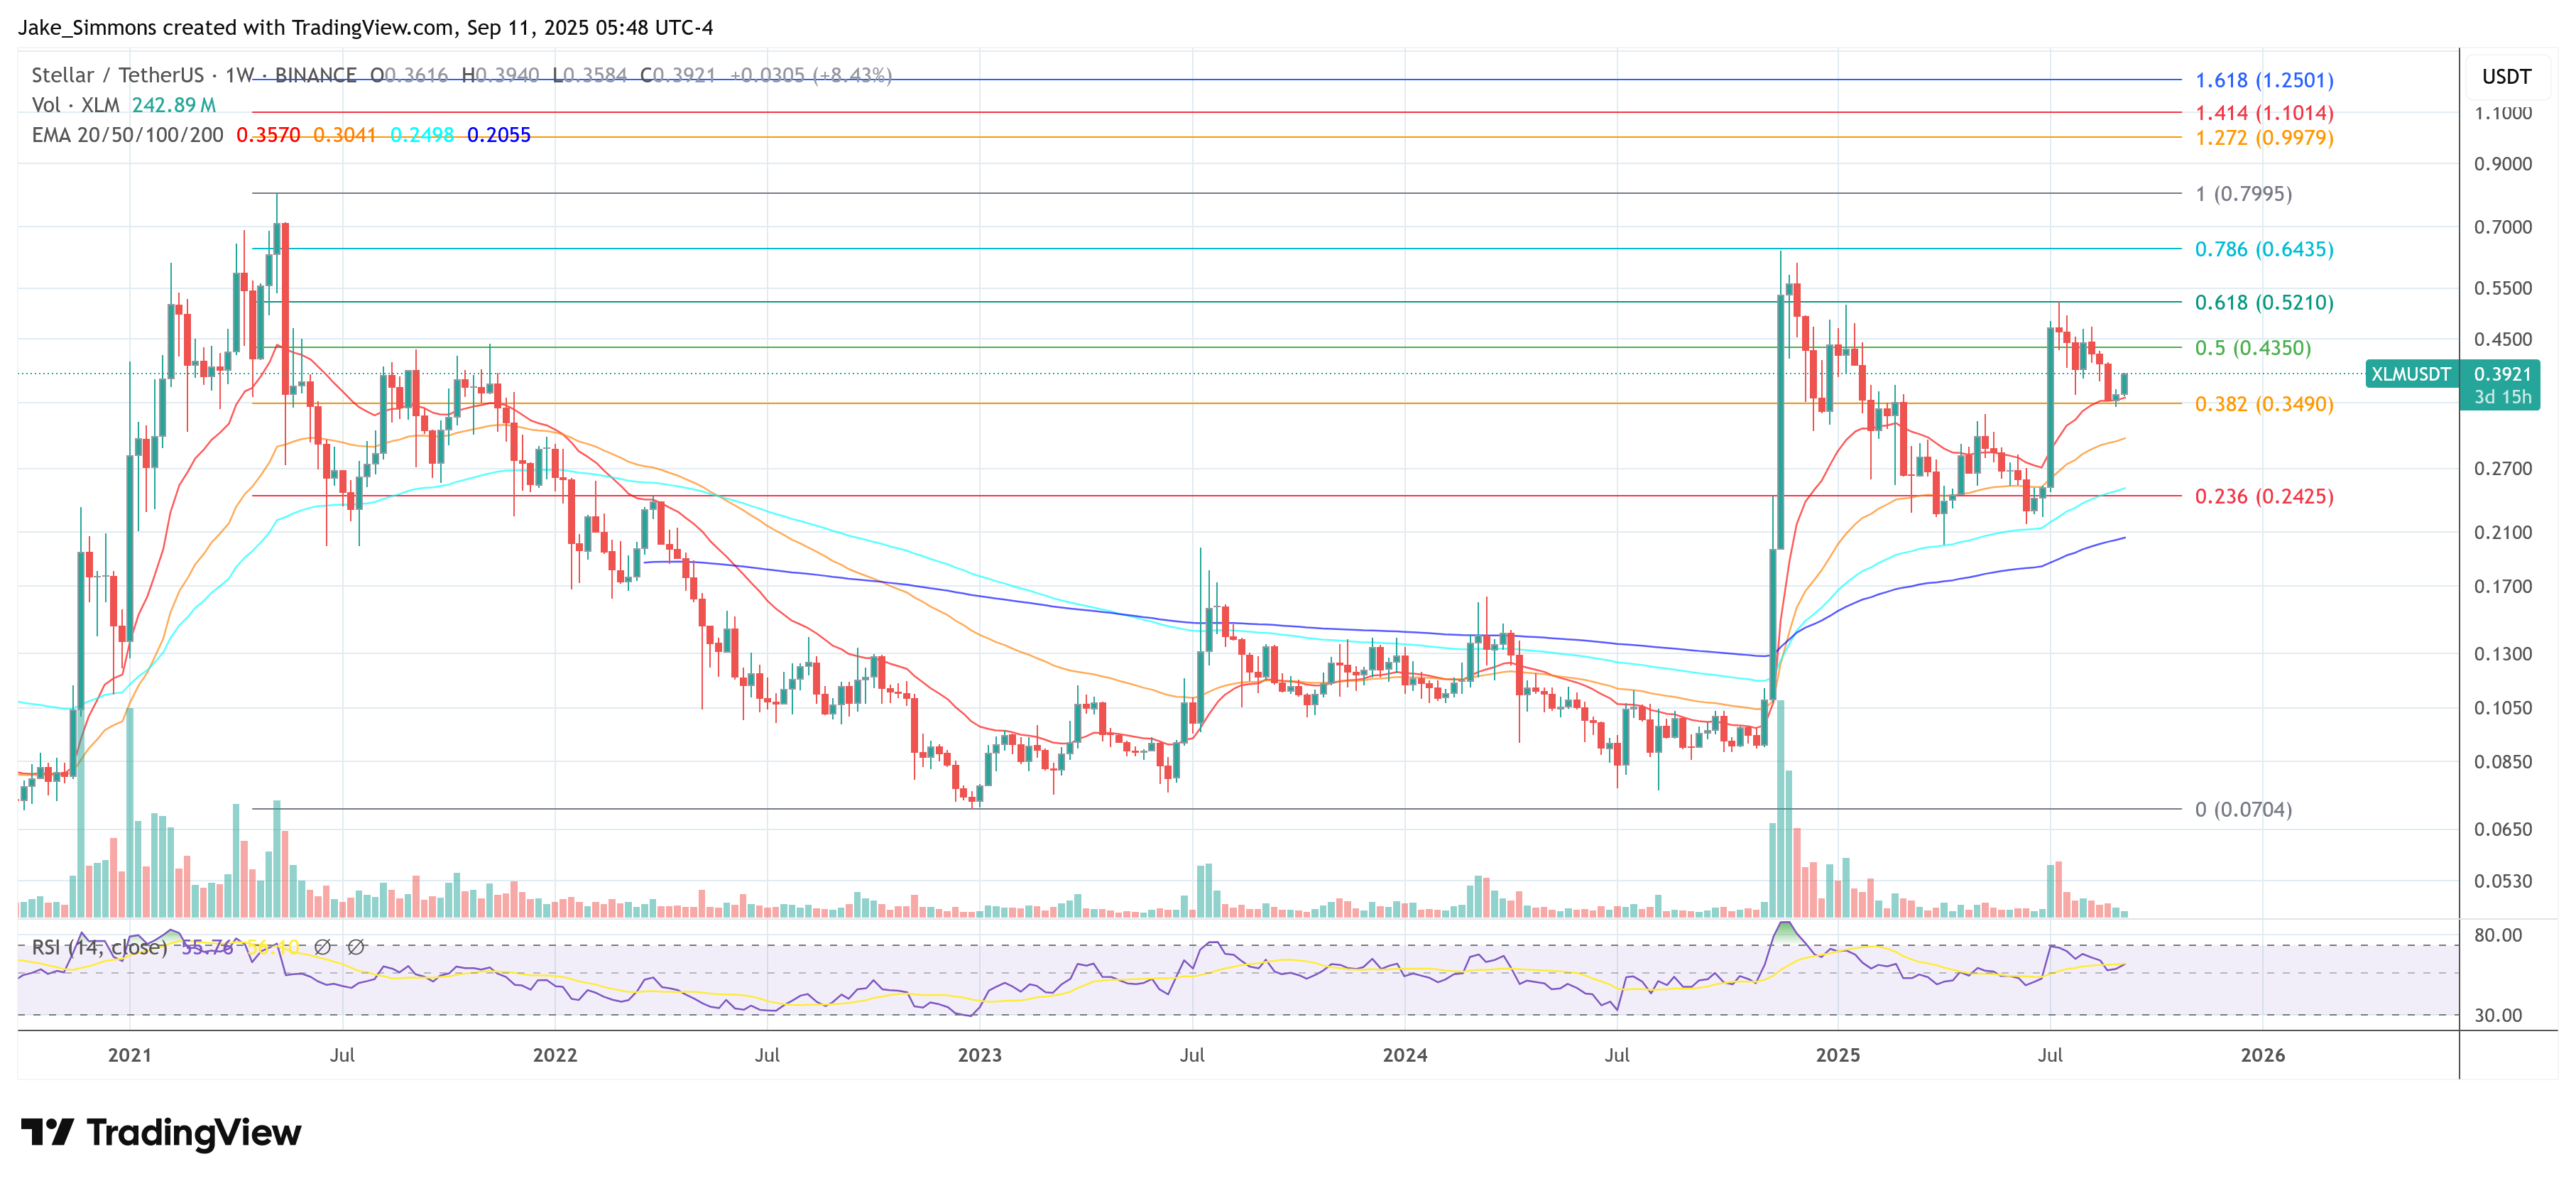
Task: Click the TradingView logo
Action: [x=160, y=1133]
